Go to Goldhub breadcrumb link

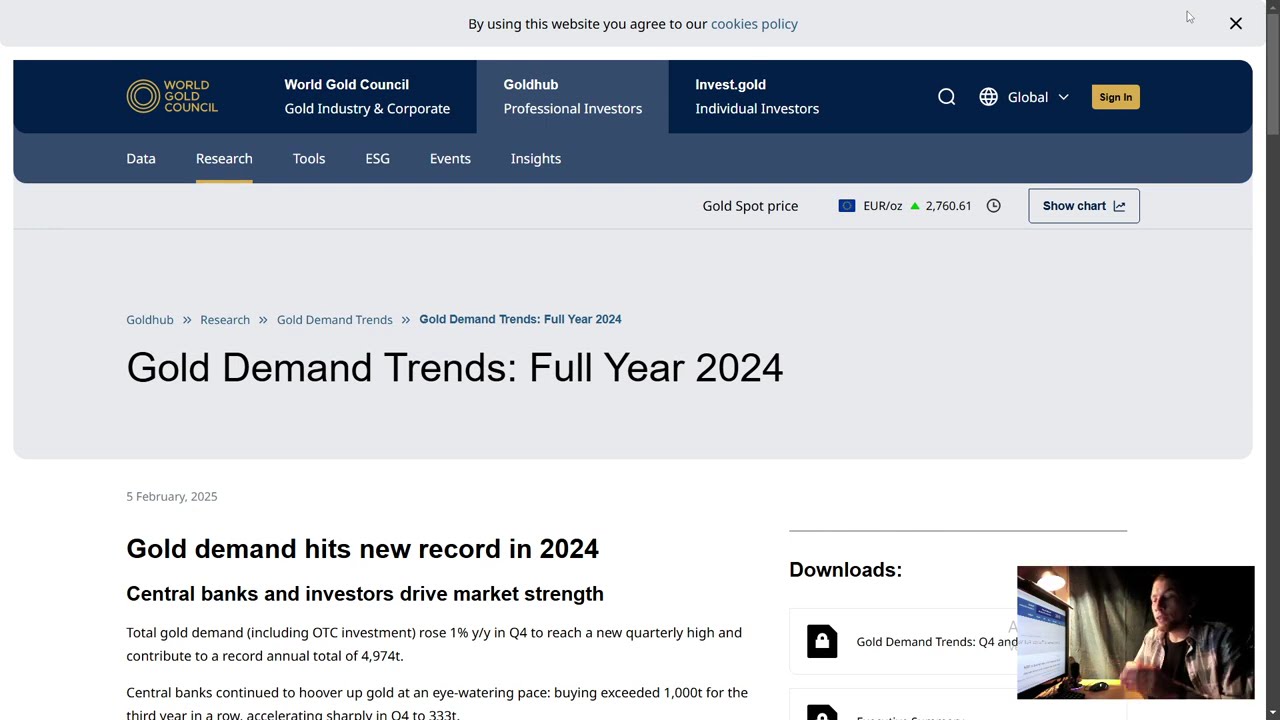[150, 319]
